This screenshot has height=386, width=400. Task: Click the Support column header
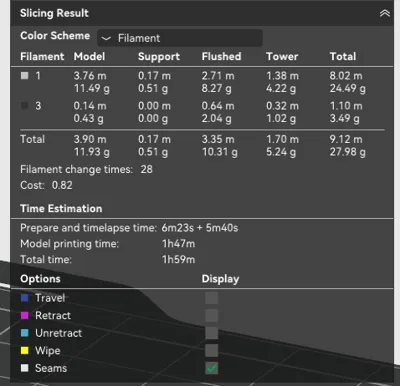coord(159,57)
